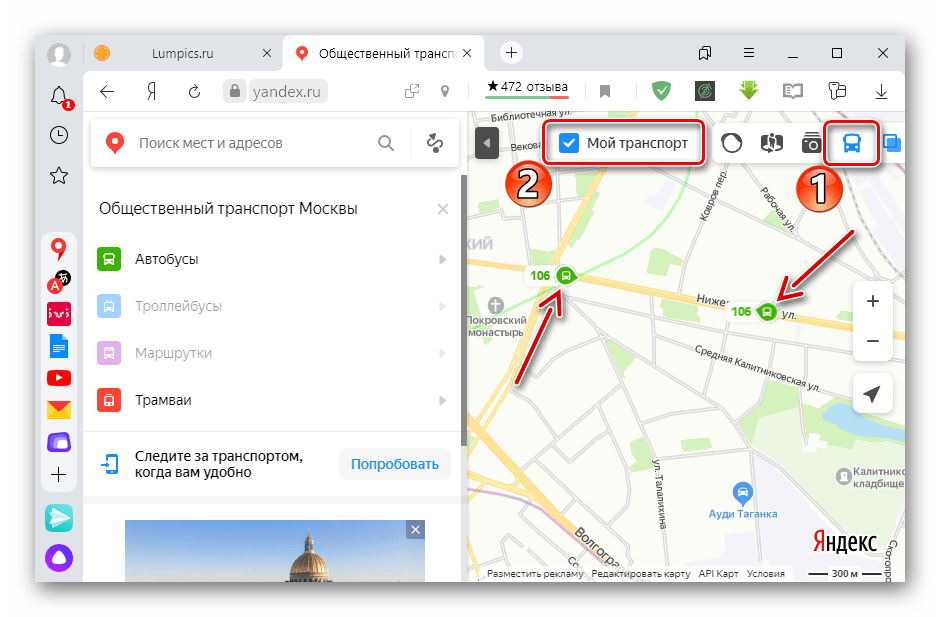Click the magnifier search icon
Screen dimensions: 940x617
tap(386, 143)
